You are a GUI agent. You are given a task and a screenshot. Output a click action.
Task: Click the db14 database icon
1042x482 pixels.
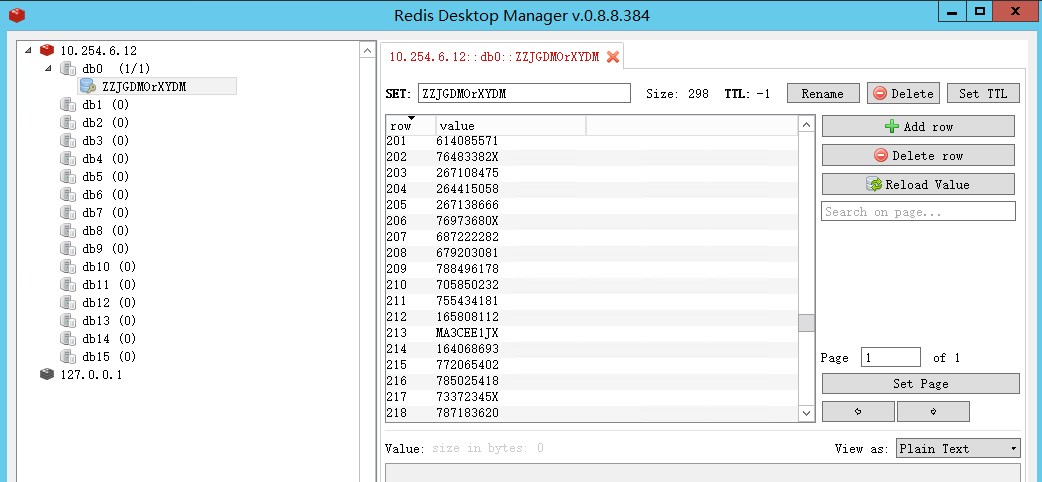click(68, 338)
